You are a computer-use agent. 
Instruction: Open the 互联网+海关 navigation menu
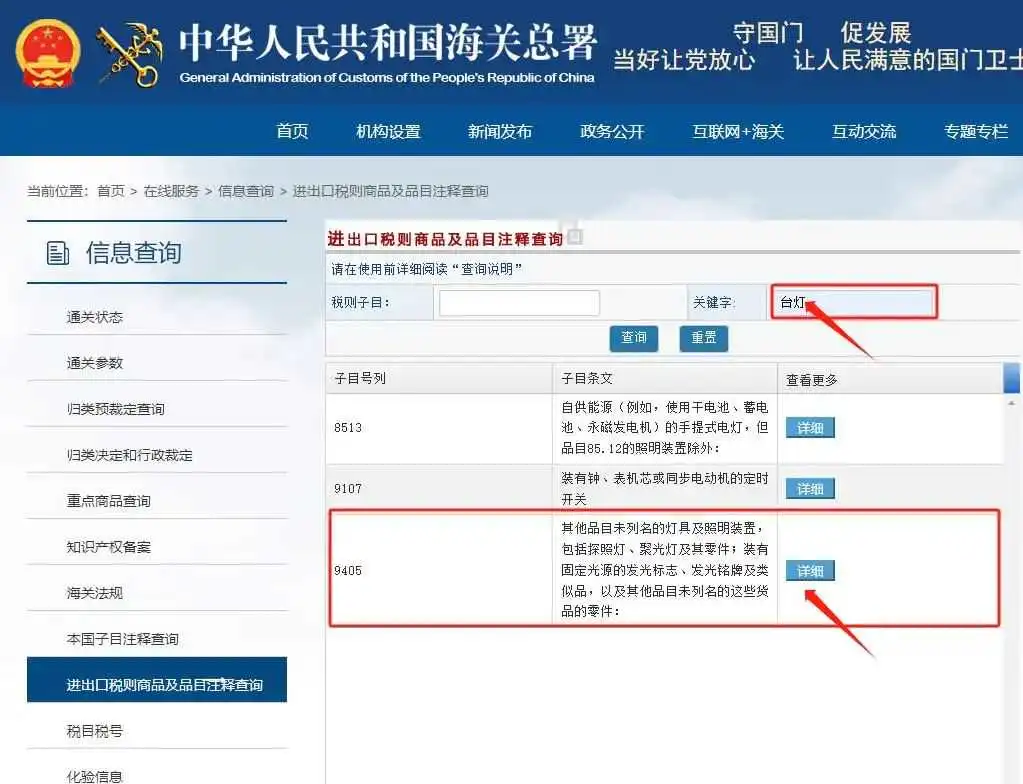coord(738,131)
